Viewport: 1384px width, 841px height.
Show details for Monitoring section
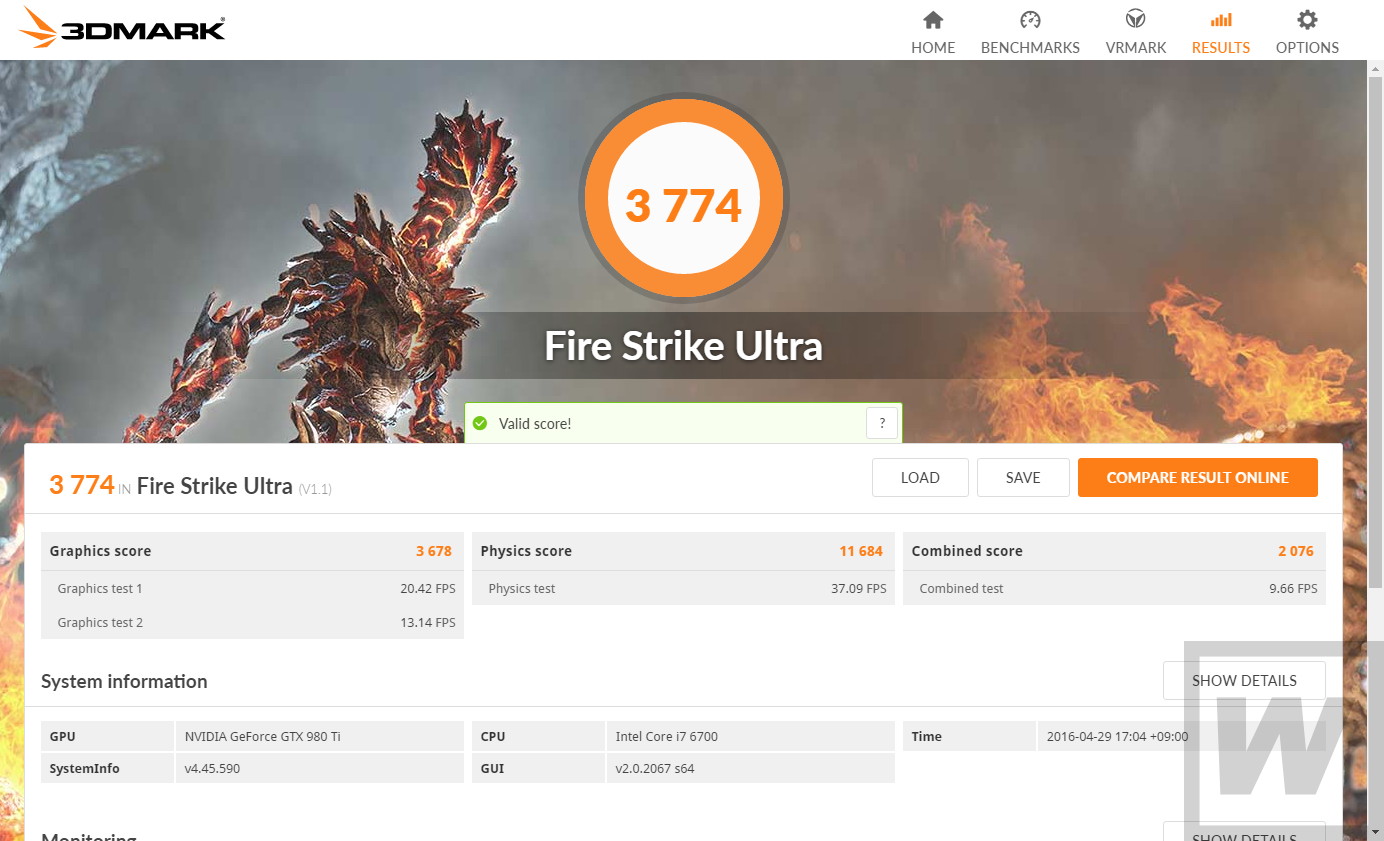click(1244, 832)
